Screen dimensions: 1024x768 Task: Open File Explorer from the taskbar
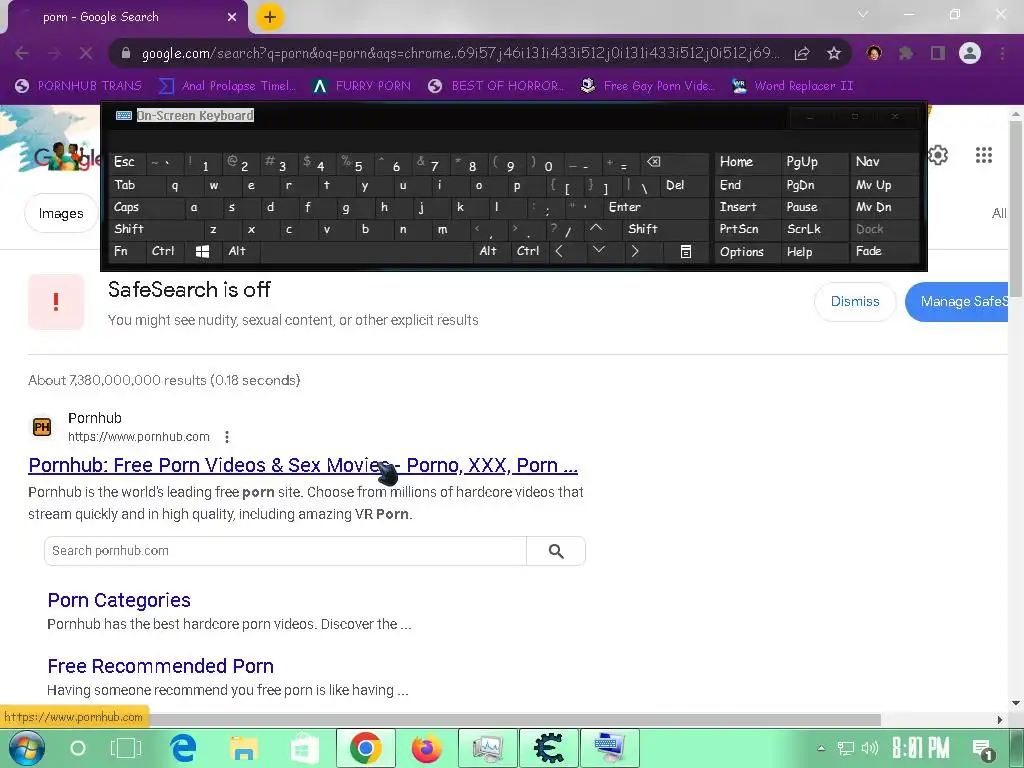click(244, 748)
